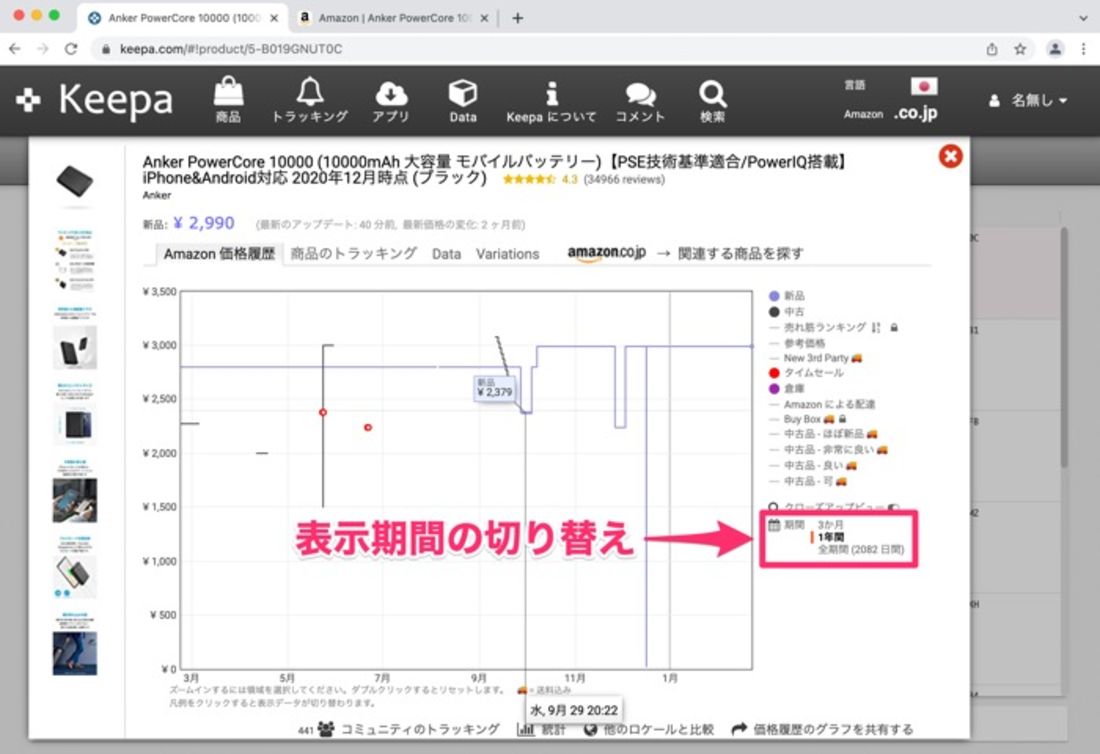The height and width of the screenshot is (754, 1100).
Task: Switch to the Variations tab
Action: pos(507,254)
